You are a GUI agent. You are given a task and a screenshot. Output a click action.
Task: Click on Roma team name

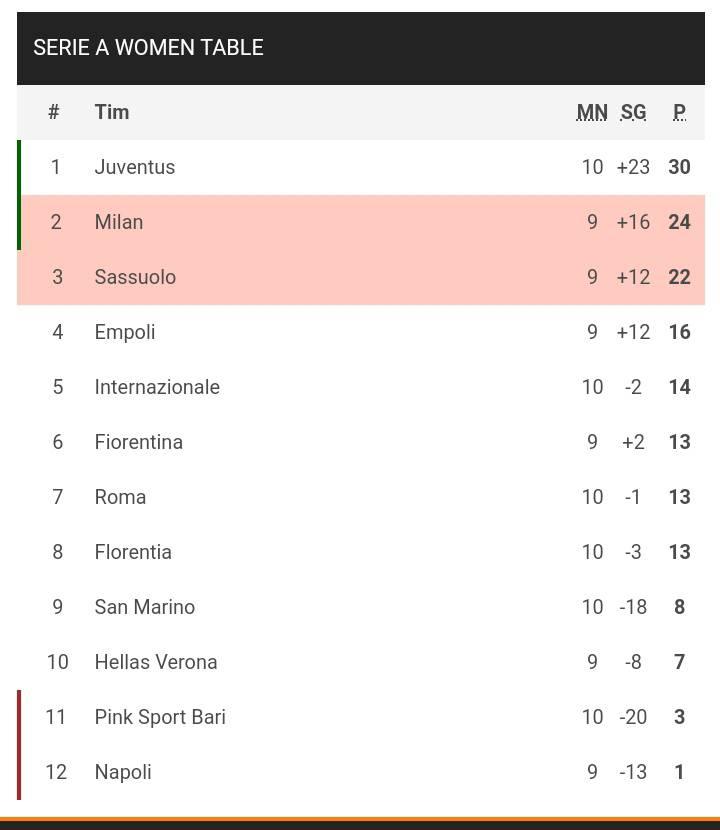tap(120, 498)
